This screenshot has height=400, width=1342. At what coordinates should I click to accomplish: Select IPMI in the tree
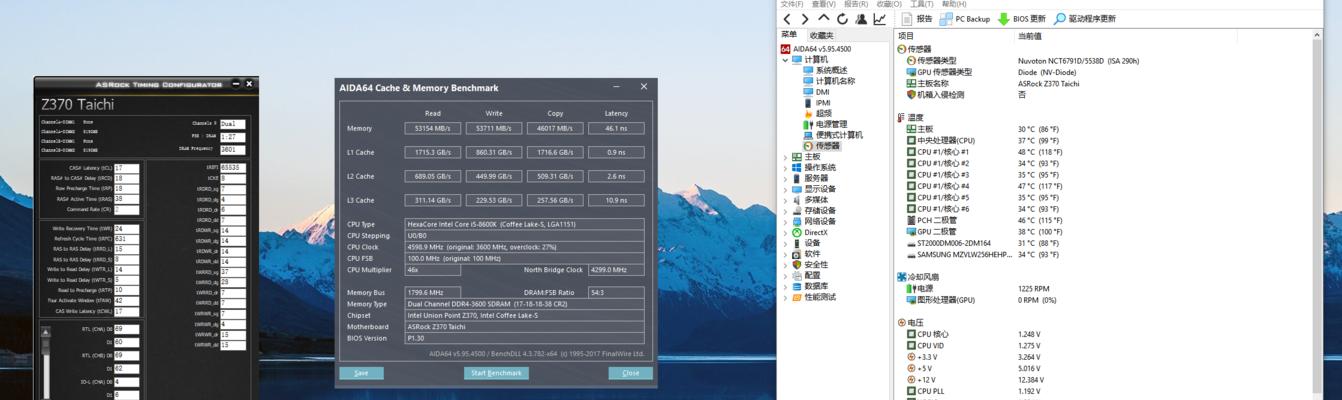click(816, 103)
